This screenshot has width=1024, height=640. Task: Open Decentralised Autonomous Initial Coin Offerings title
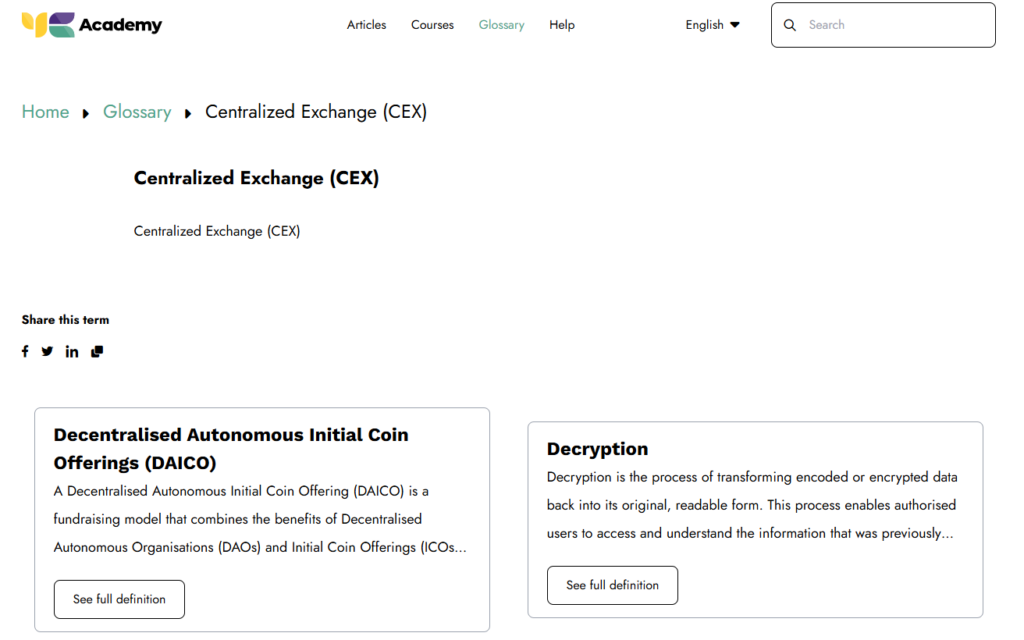coord(231,449)
